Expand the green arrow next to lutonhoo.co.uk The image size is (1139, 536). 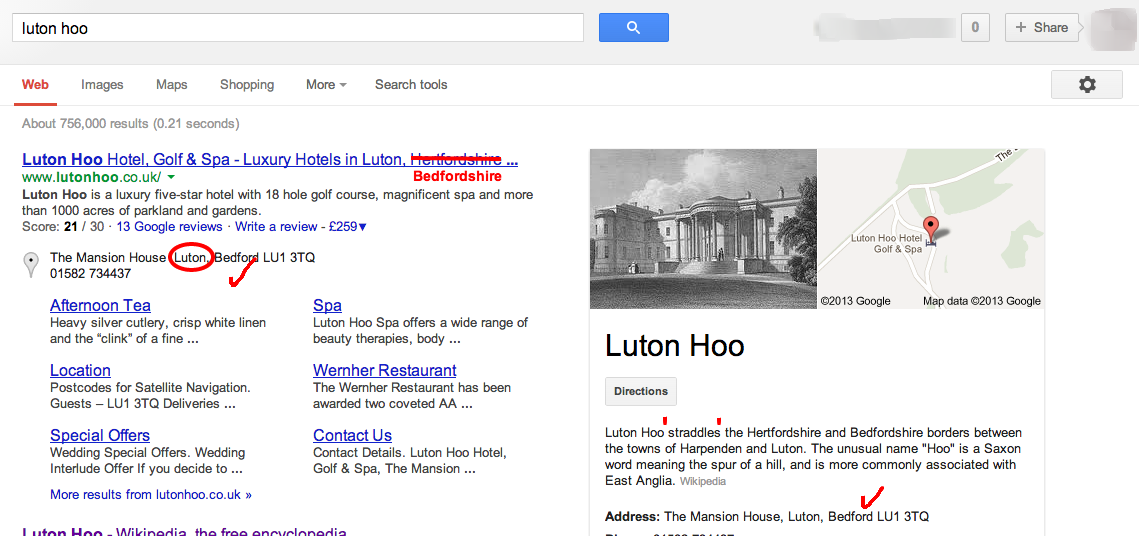tap(171, 177)
